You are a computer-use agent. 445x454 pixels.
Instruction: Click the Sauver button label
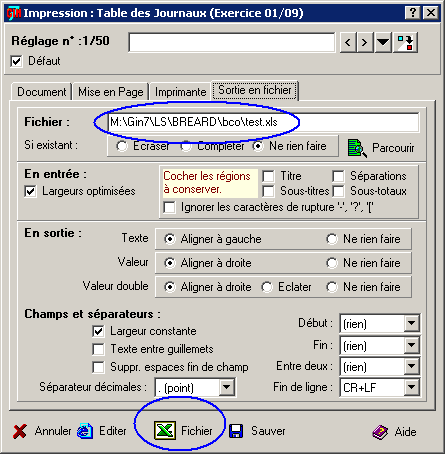[268, 431]
